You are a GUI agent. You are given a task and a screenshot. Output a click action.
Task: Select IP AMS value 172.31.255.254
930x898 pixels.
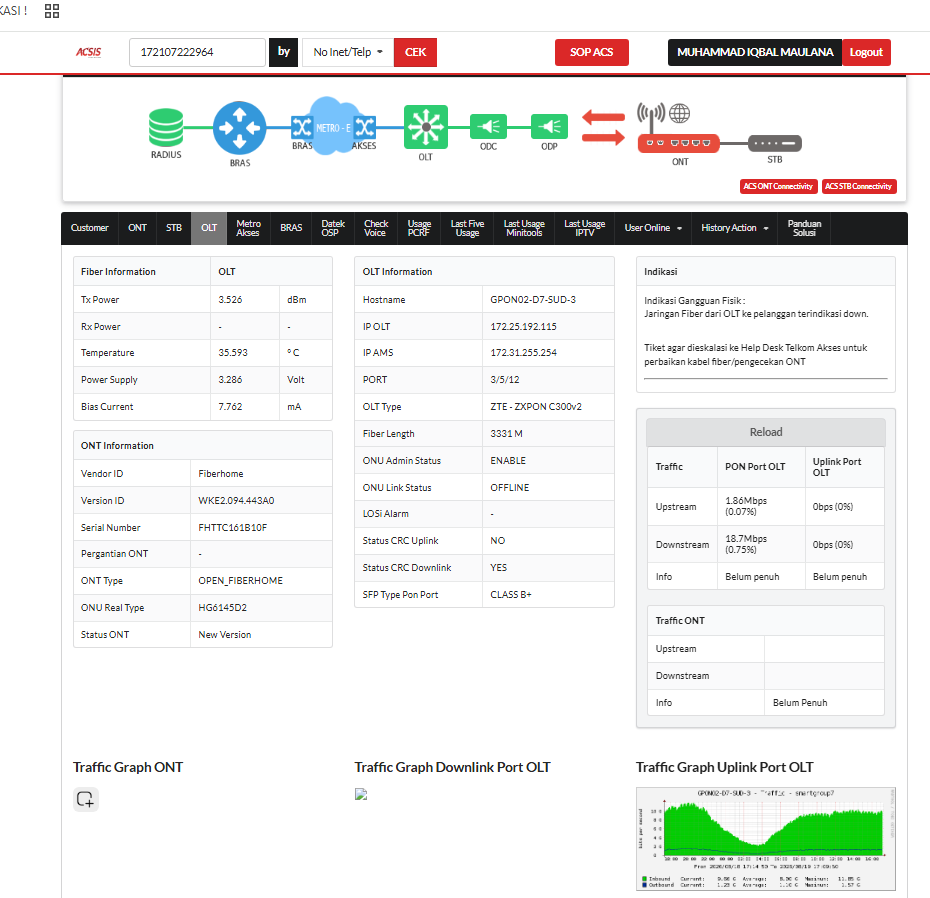coord(523,353)
